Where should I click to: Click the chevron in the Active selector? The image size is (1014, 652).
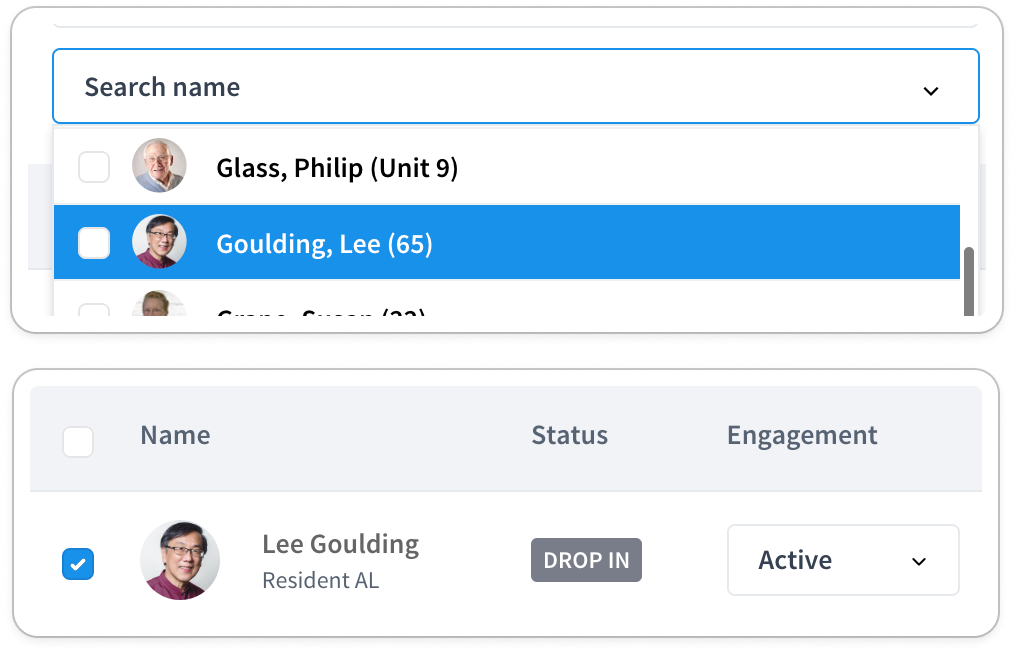[x=919, y=561]
